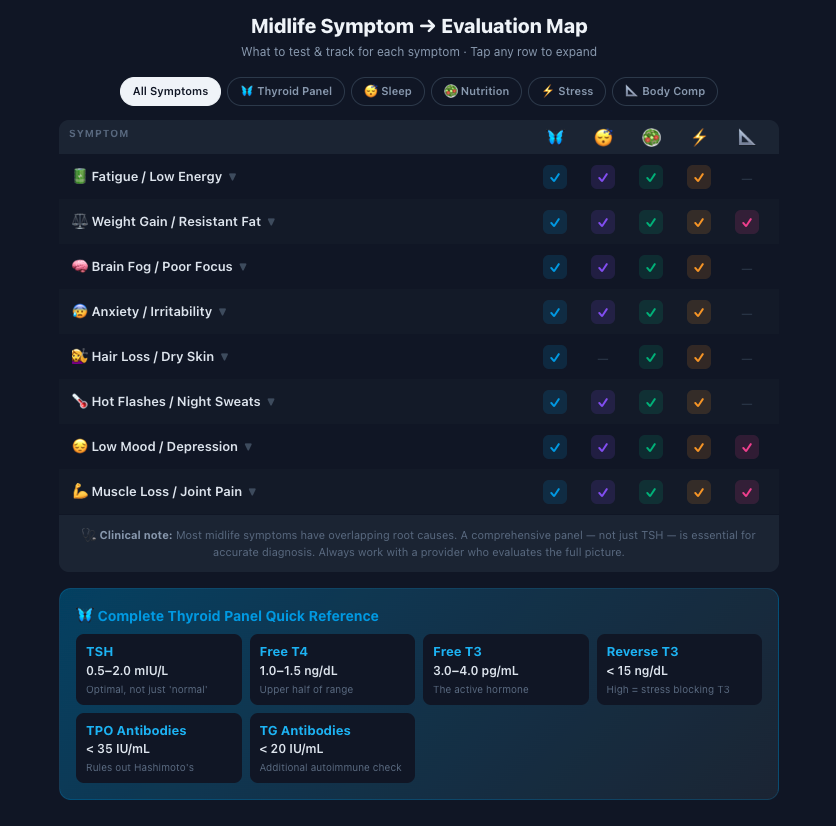
Task: Click the battery icon beside Fatigue / Low Energy
Action: pos(80,177)
